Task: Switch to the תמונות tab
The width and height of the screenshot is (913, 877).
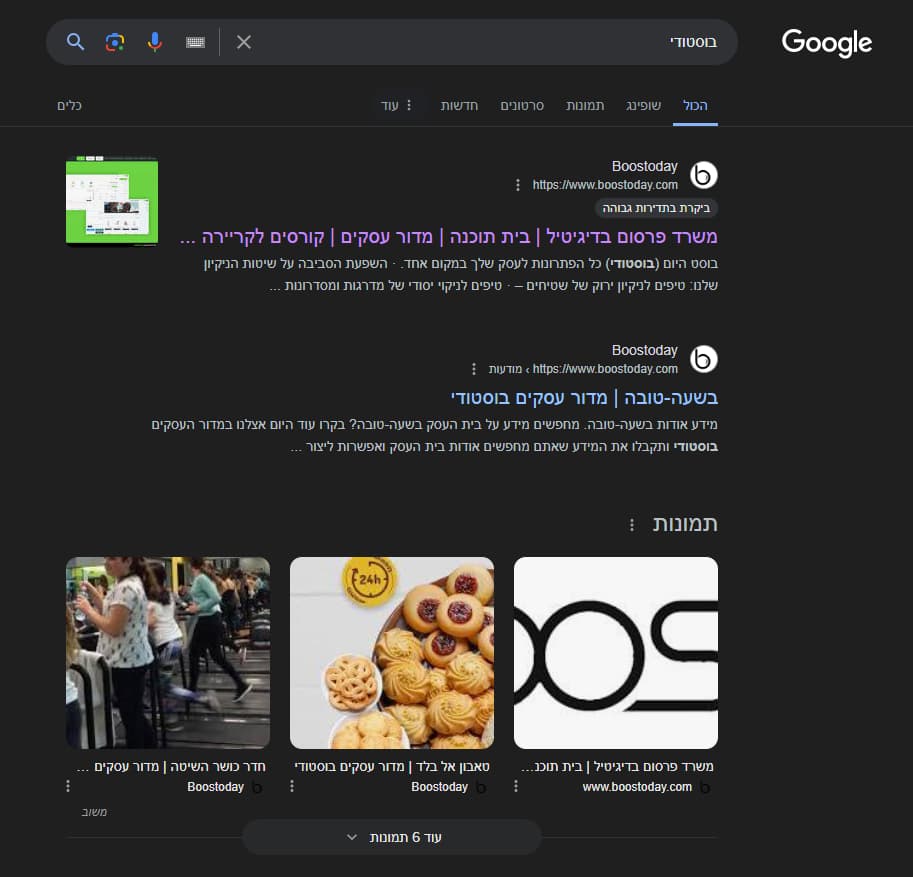Action: point(585,105)
